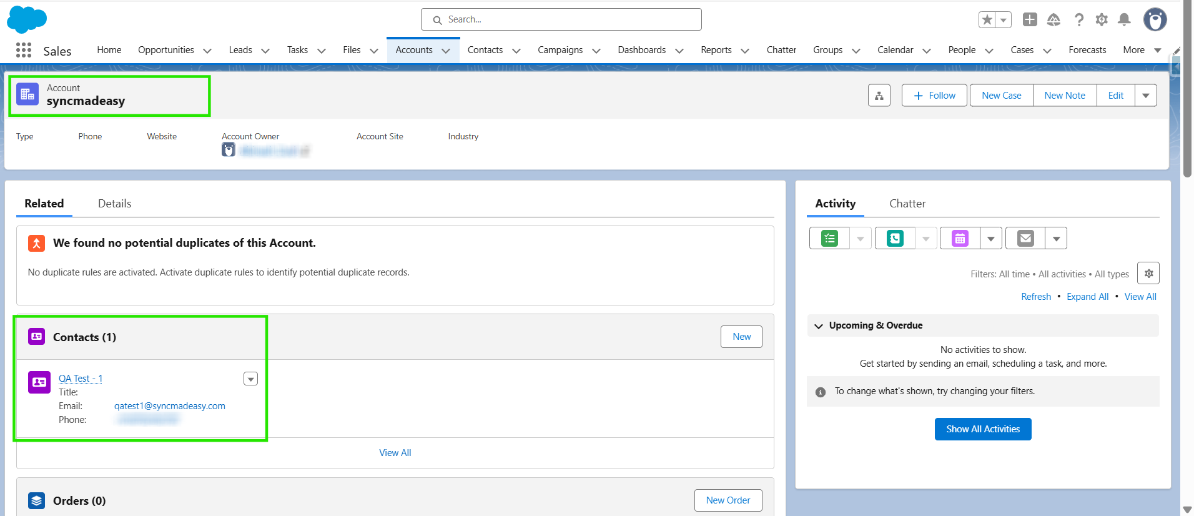
Task: Click the Account building icon in header
Action: [x=27, y=94]
